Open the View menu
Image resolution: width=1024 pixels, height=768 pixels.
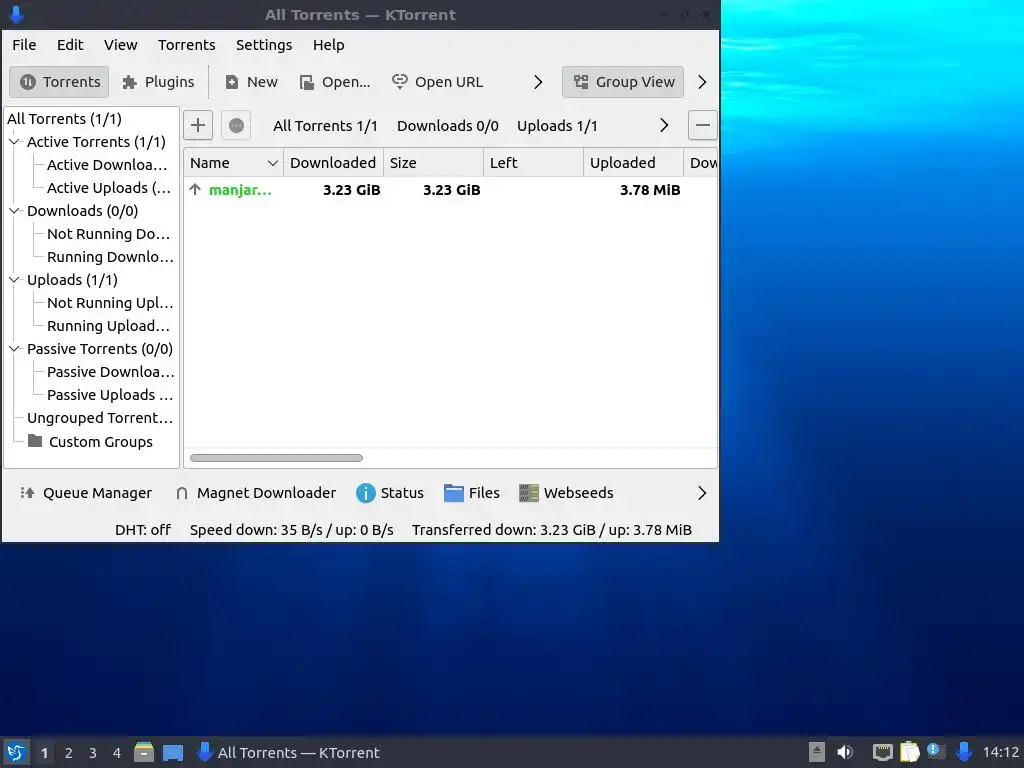[x=121, y=44]
